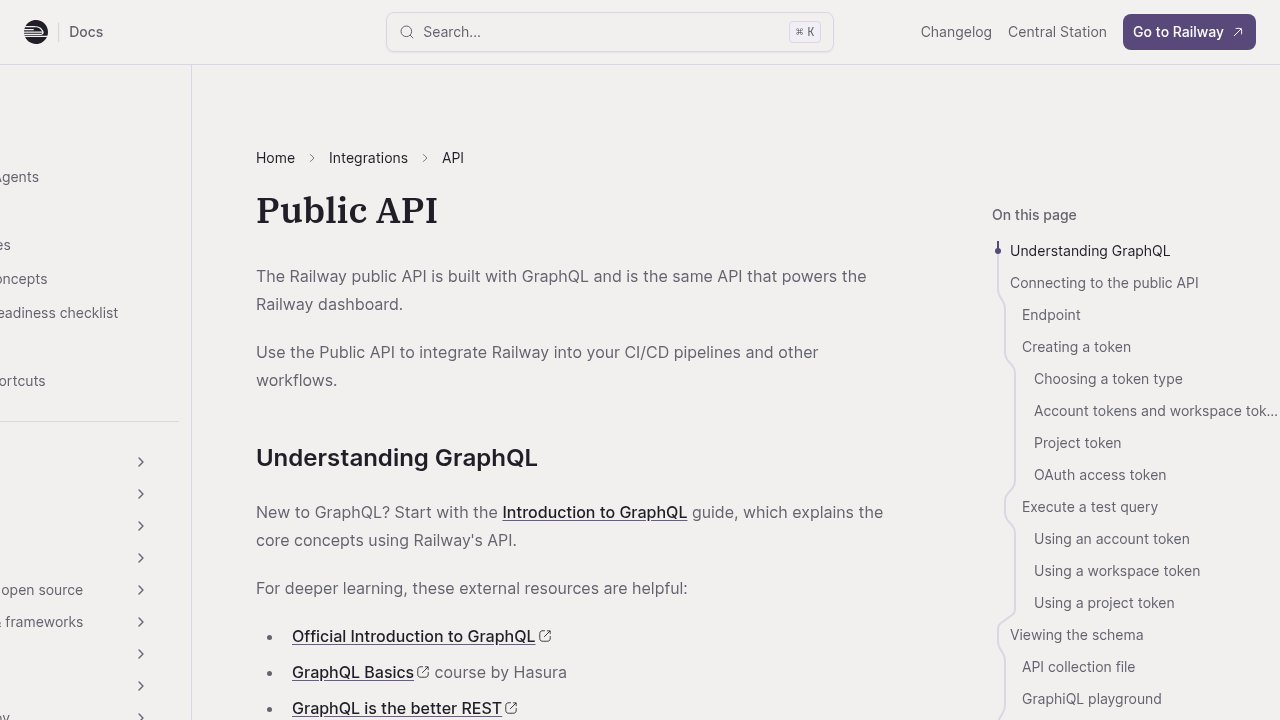Click the Go to Railway button
Screen dimensions: 1280x720
(1189, 32)
